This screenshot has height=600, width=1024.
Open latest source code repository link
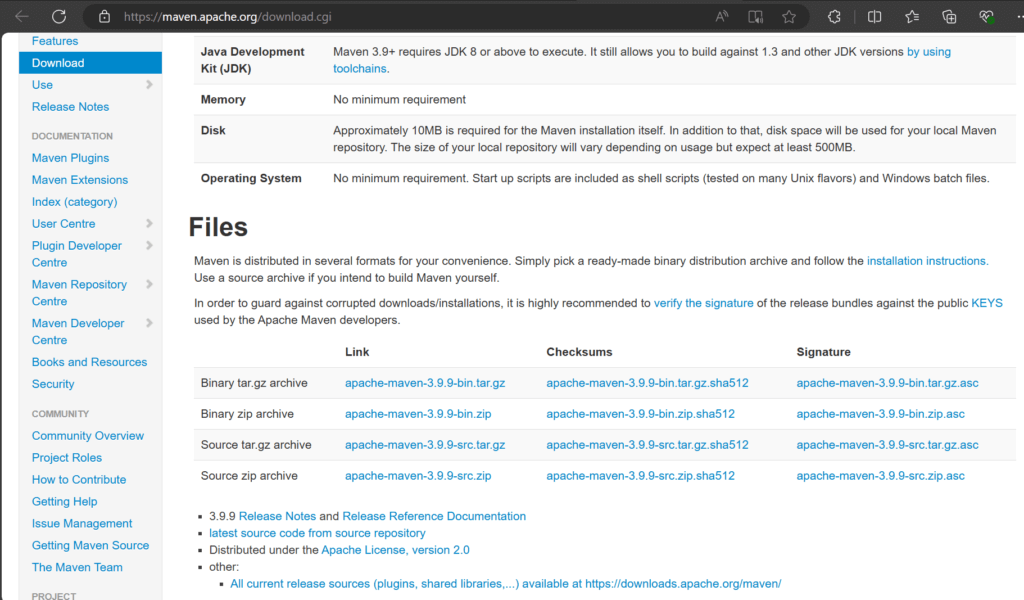[x=317, y=533]
